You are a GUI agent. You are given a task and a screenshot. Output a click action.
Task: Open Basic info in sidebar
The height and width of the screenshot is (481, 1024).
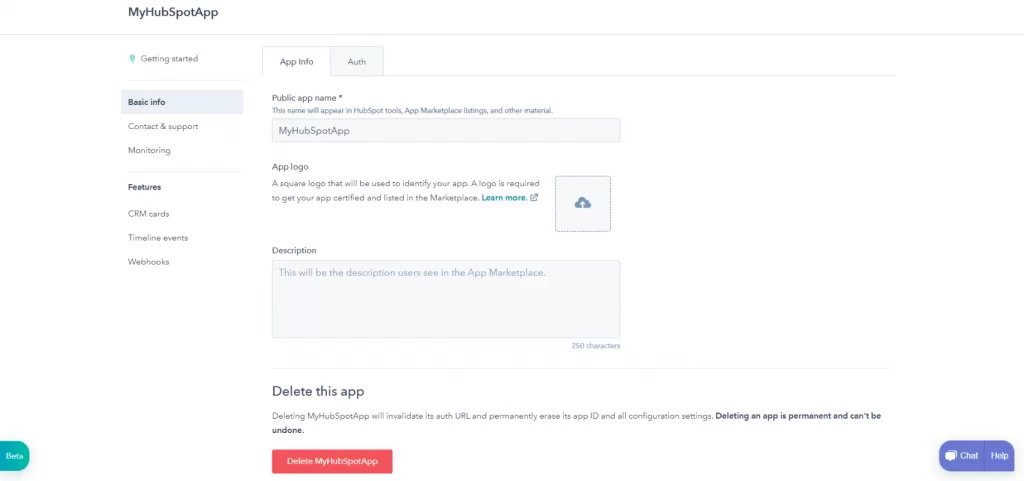point(182,102)
